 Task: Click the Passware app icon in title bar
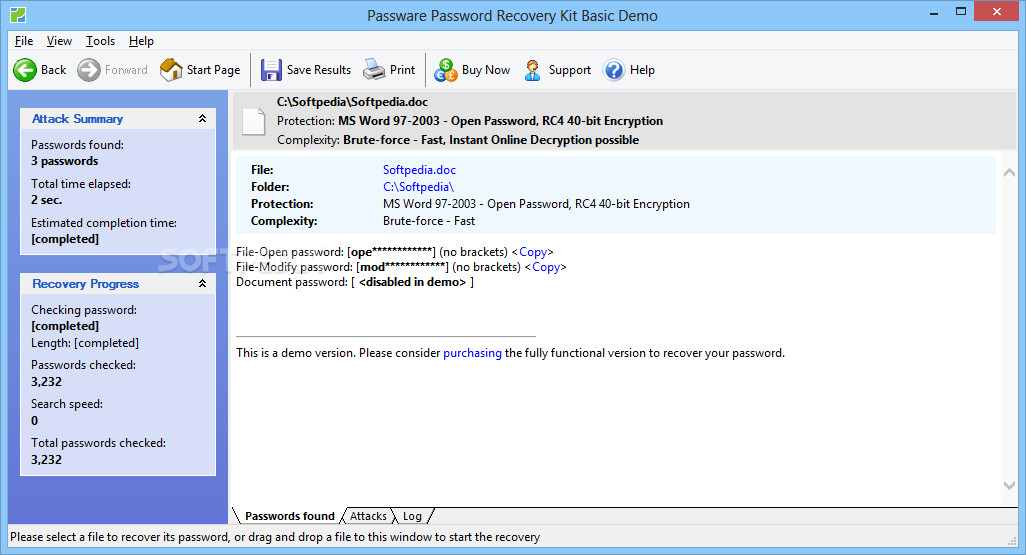click(x=18, y=14)
